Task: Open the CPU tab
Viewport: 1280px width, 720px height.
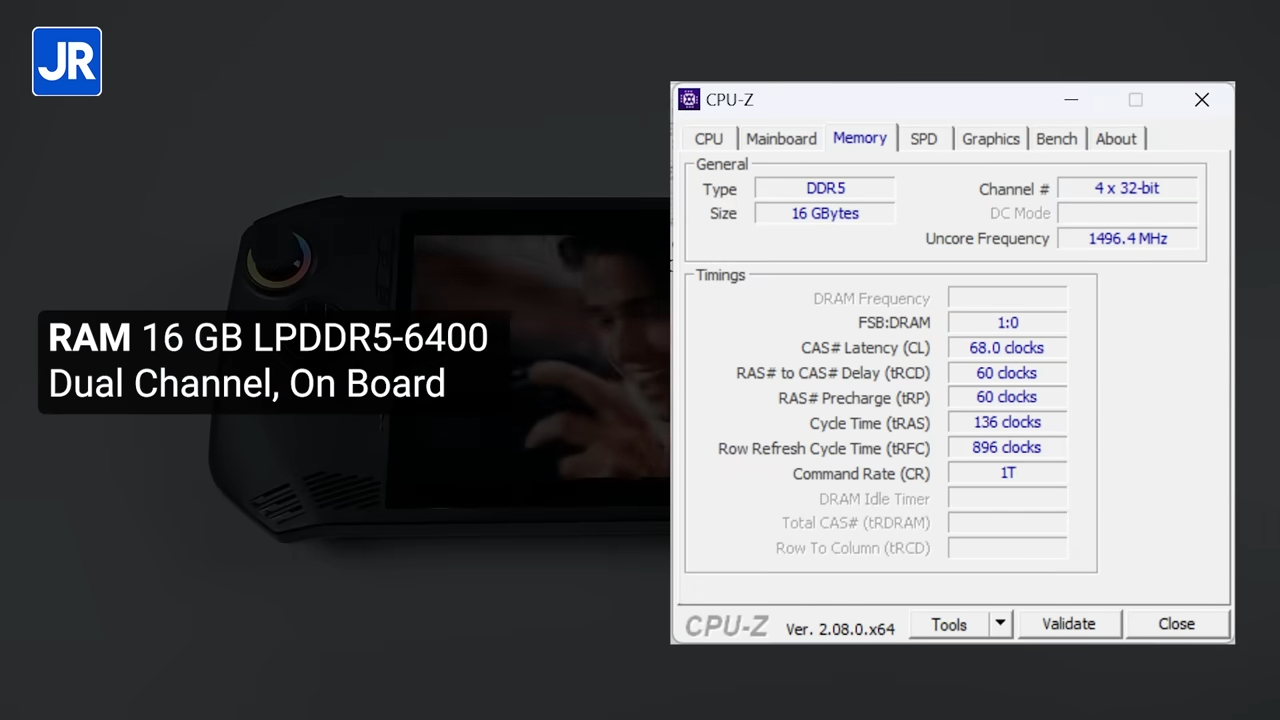Action: 708,139
